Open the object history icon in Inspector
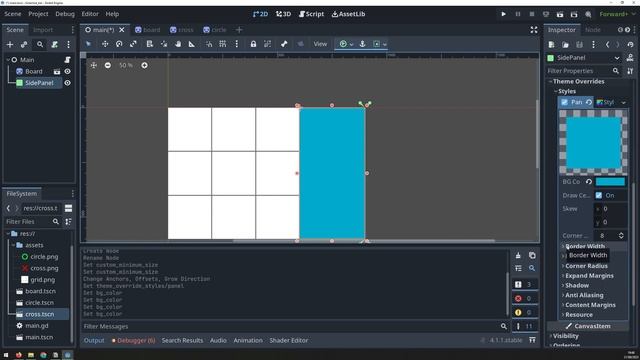640x360 pixels. pos(631,44)
